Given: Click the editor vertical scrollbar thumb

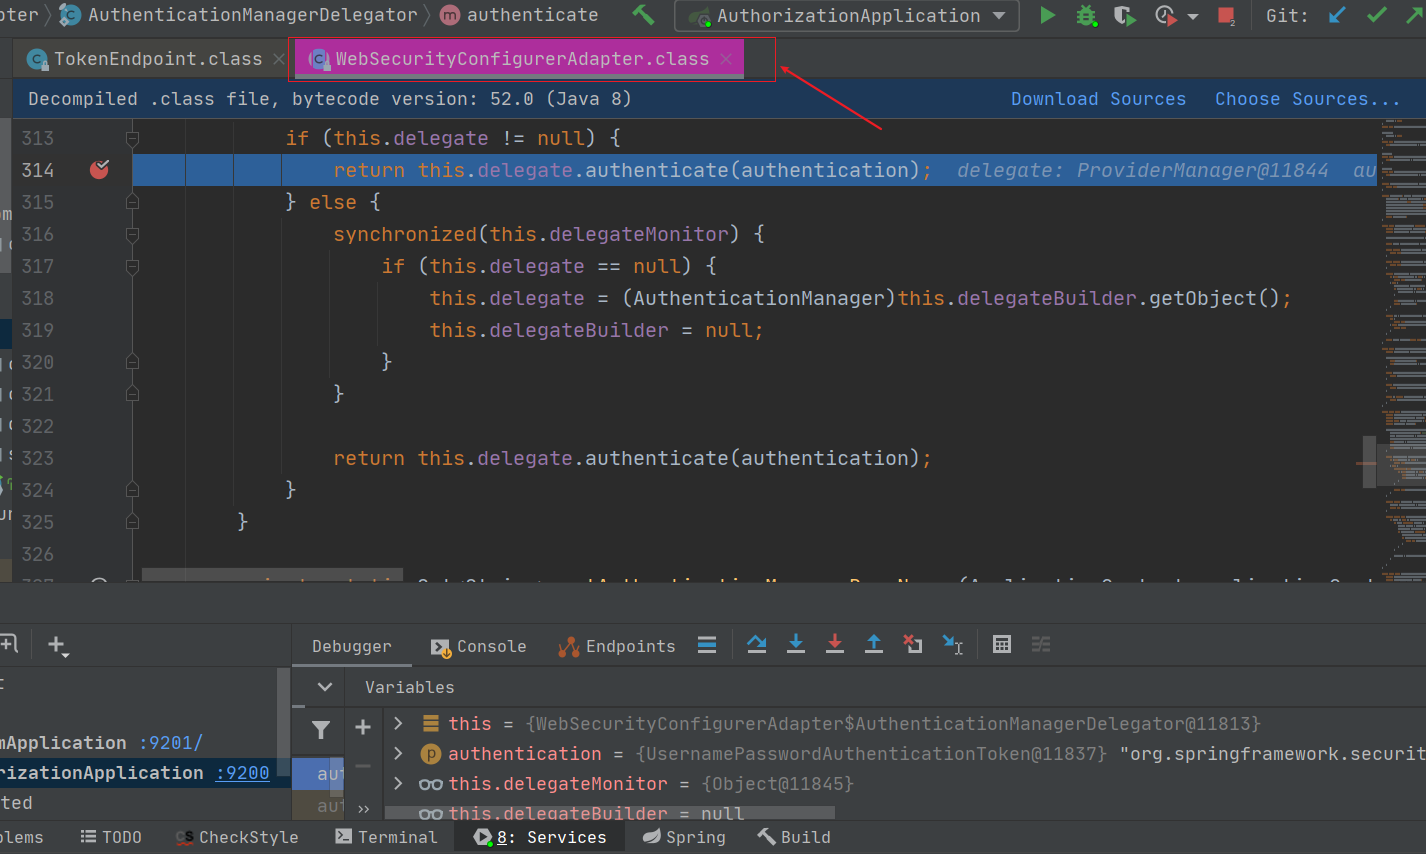Looking at the screenshot, I should [1369, 462].
